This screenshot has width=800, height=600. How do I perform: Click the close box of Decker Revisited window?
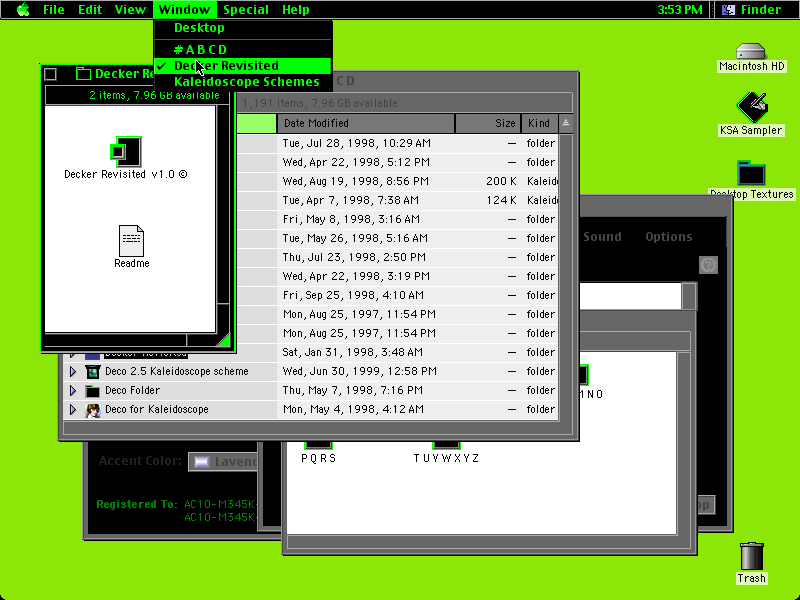point(51,74)
